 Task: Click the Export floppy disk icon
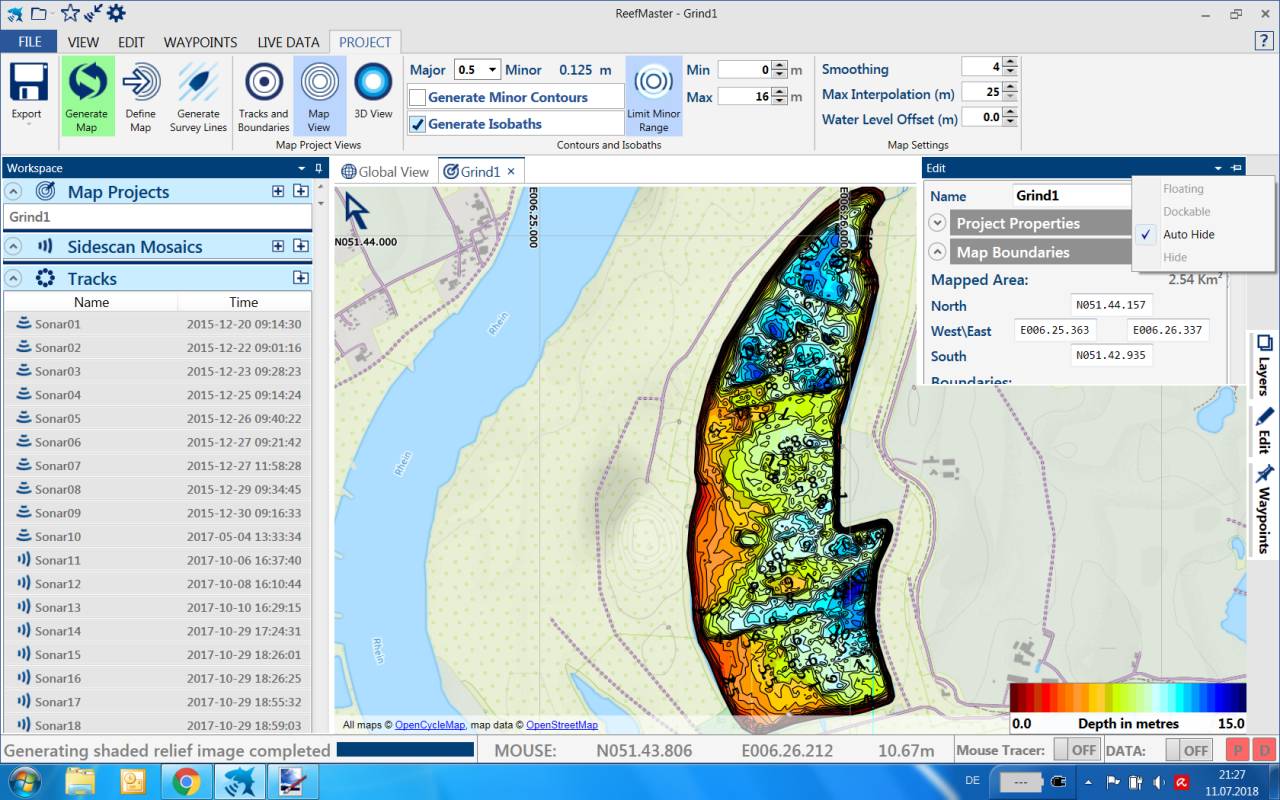point(28,82)
